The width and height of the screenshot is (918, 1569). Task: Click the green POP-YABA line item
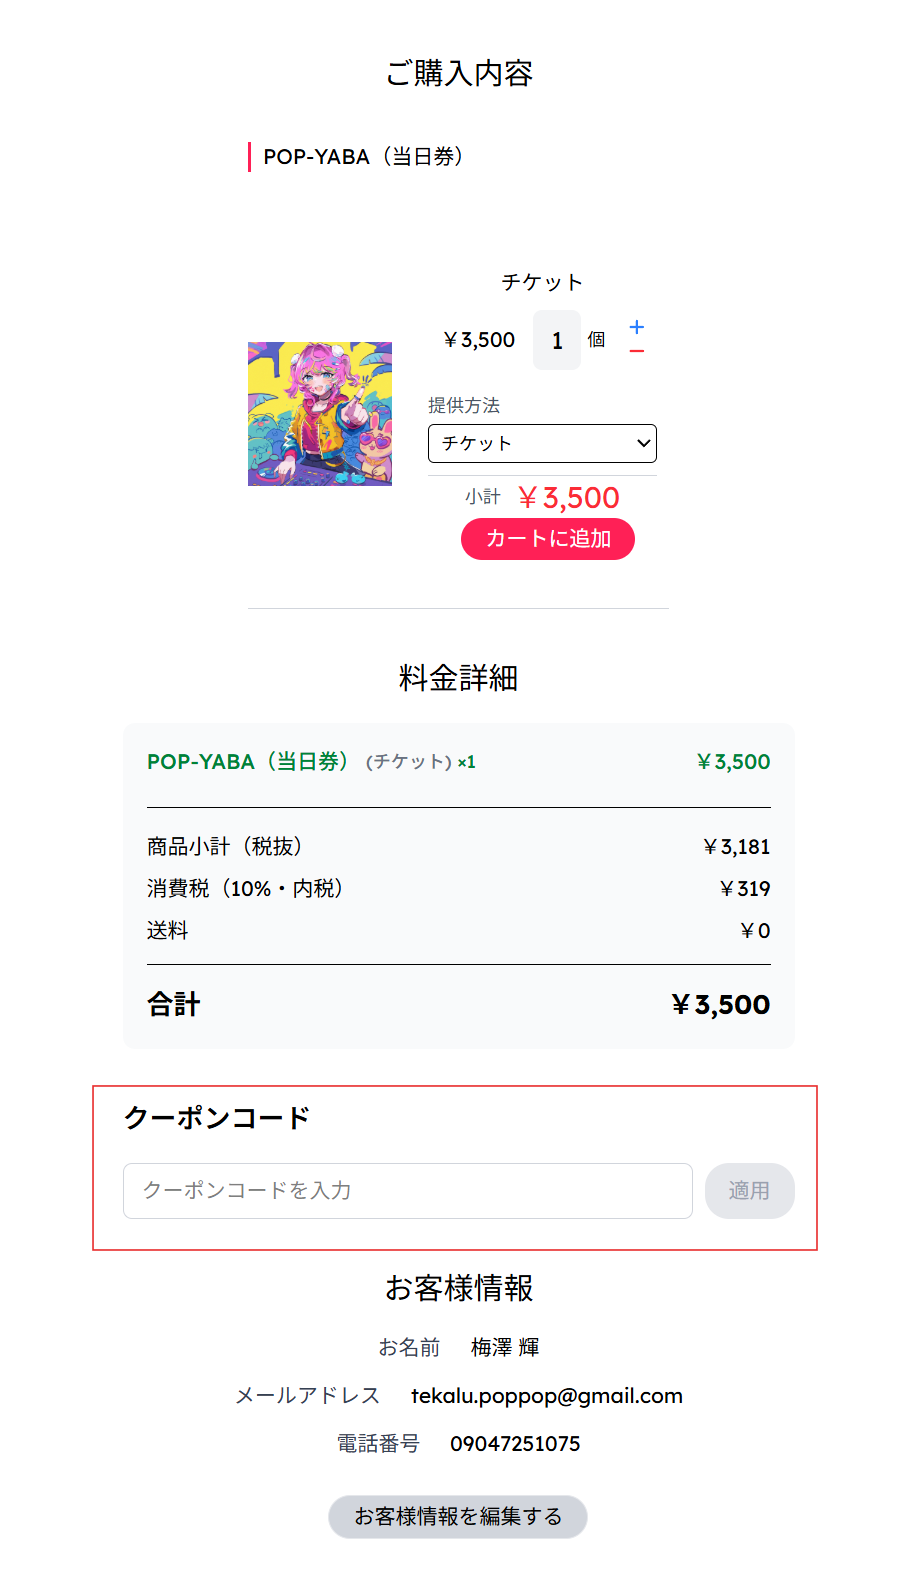pyautogui.click(x=311, y=762)
